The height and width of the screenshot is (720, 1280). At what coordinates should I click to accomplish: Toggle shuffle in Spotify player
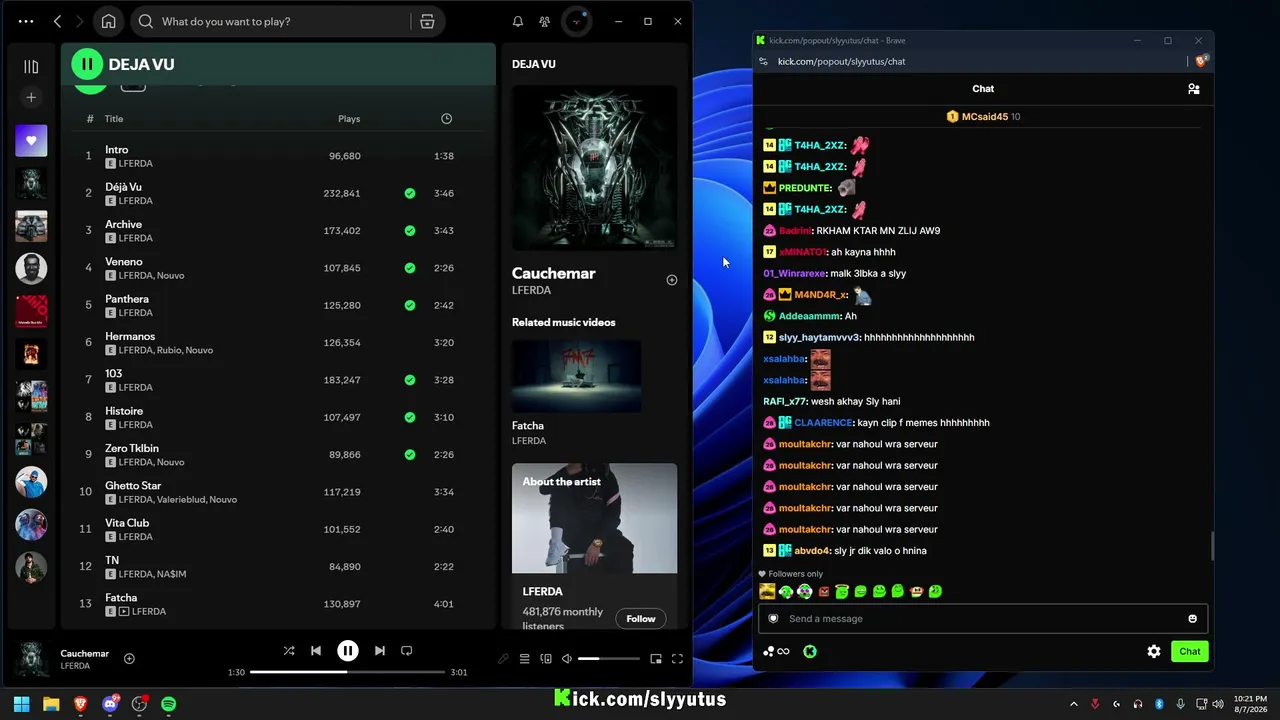point(289,651)
